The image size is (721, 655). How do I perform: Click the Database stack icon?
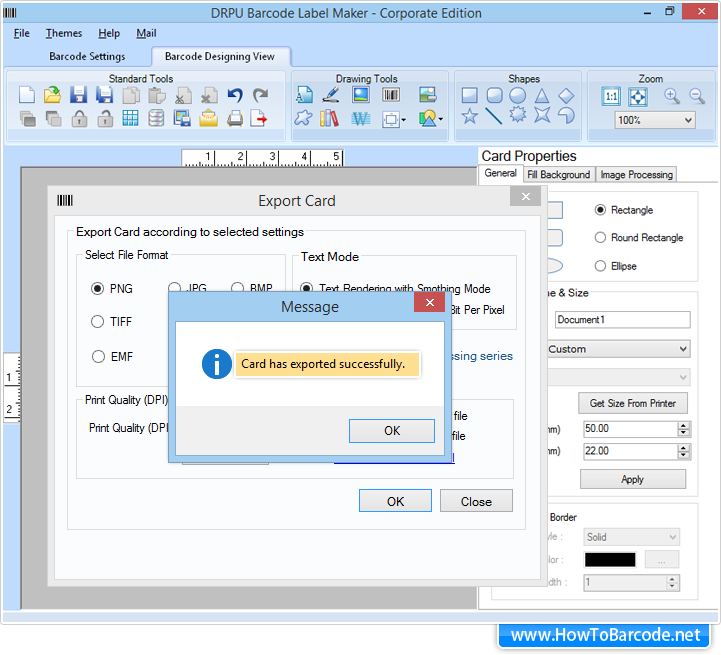point(156,119)
